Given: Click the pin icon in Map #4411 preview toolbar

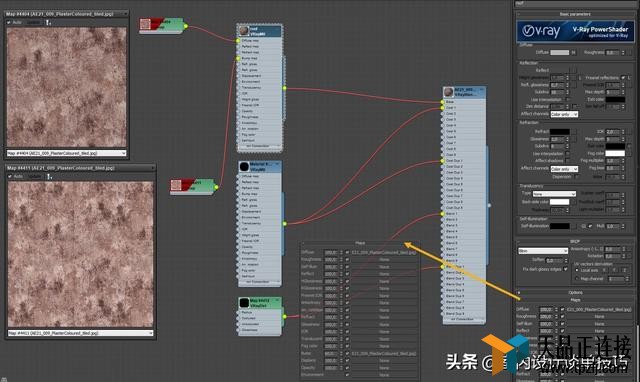Looking at the screenshot, I should pos(49,176).
